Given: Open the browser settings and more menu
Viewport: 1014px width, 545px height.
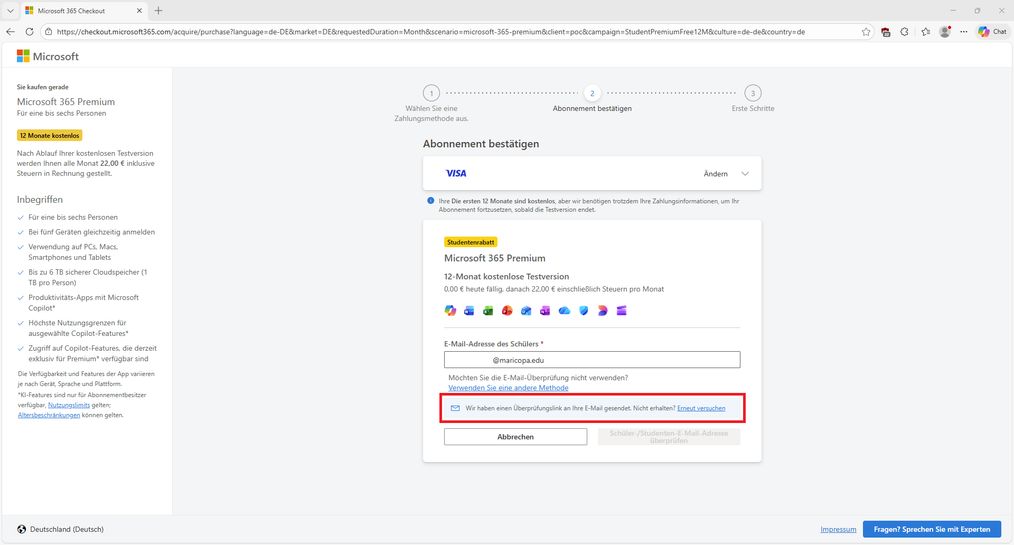Looking at the screenshot, I should coord(964,32).
